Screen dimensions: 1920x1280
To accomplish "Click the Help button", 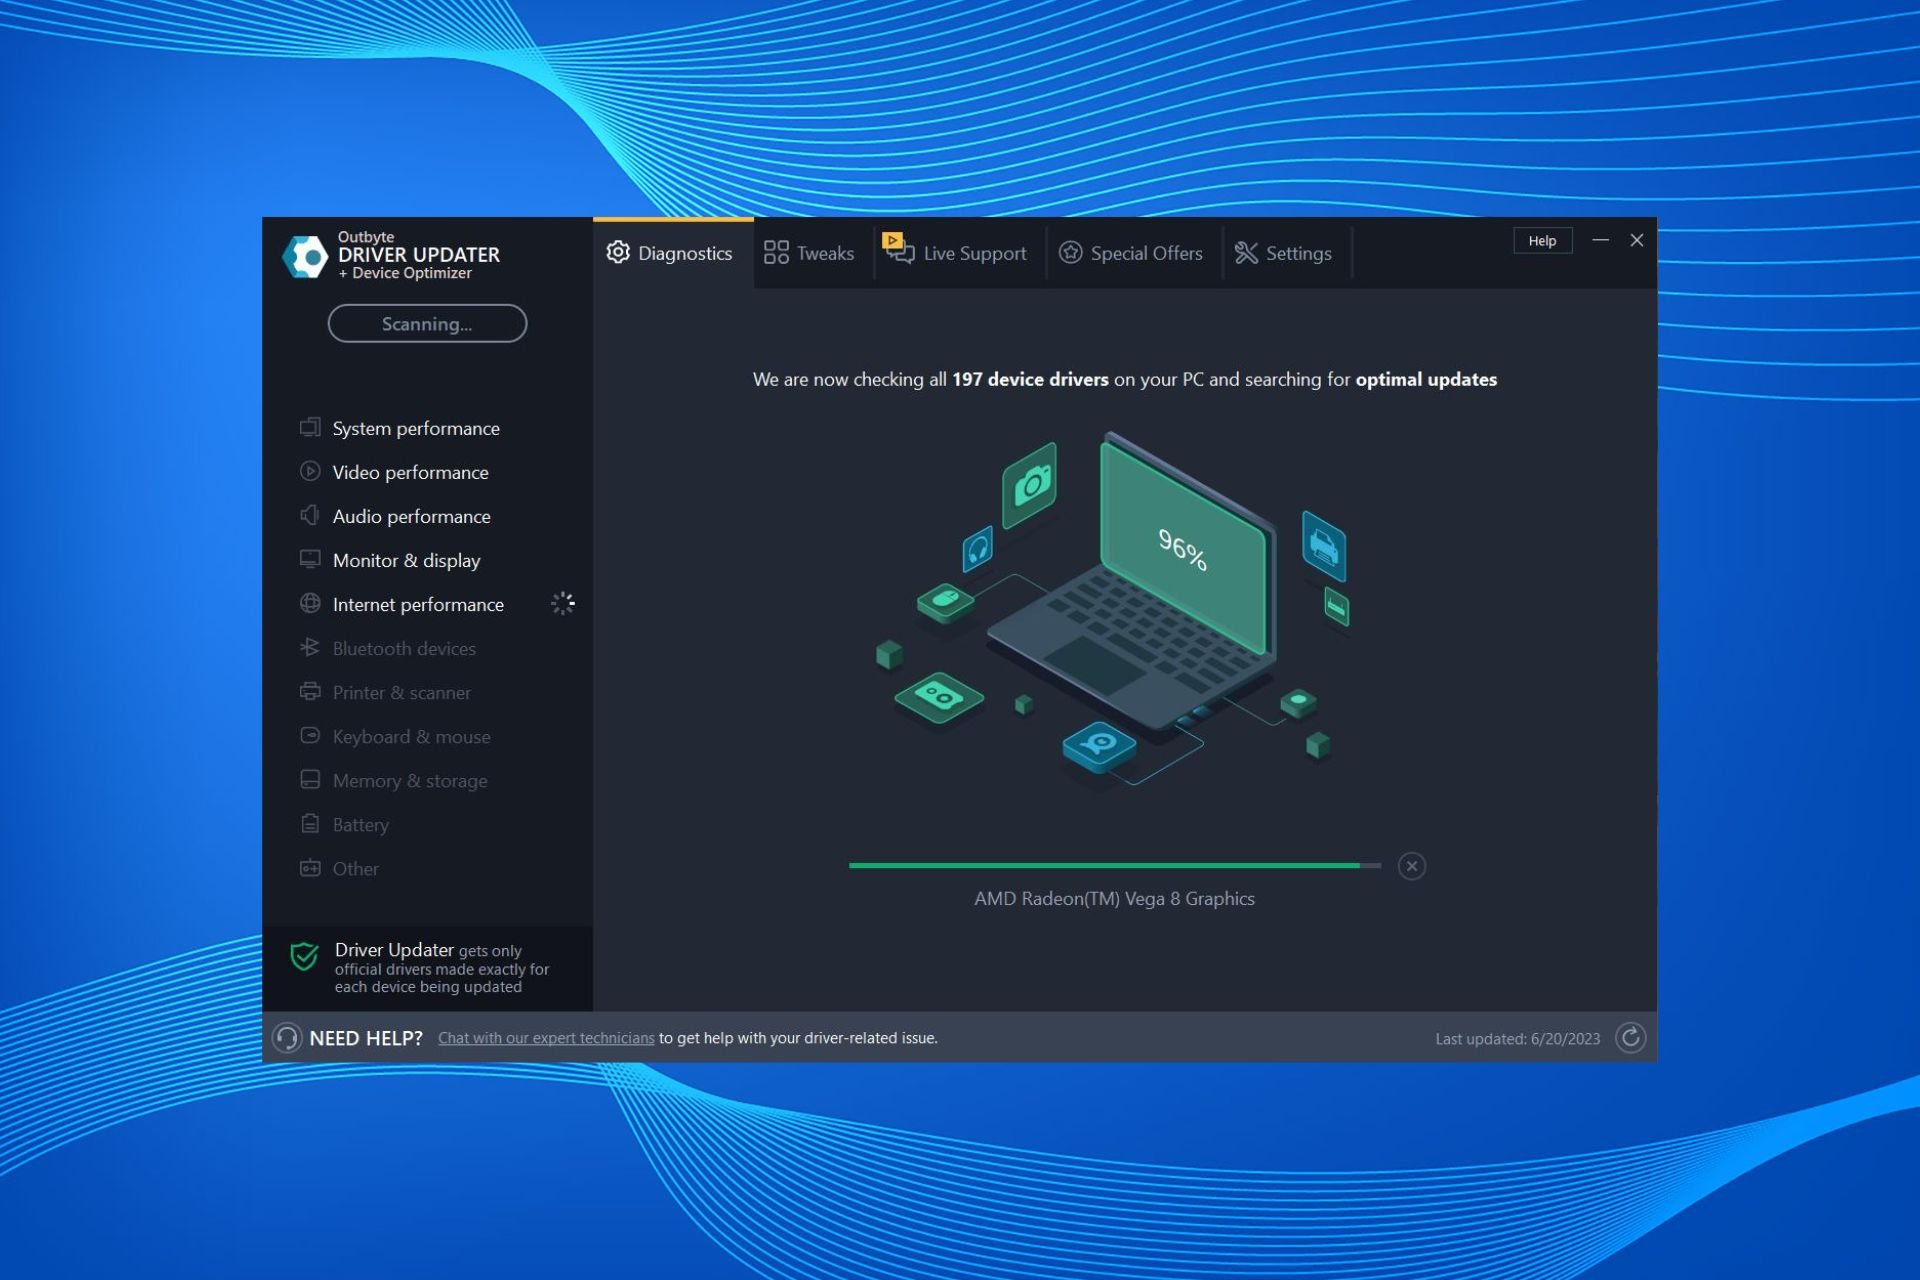I will pyautogui.click(x=1542, y=240).
